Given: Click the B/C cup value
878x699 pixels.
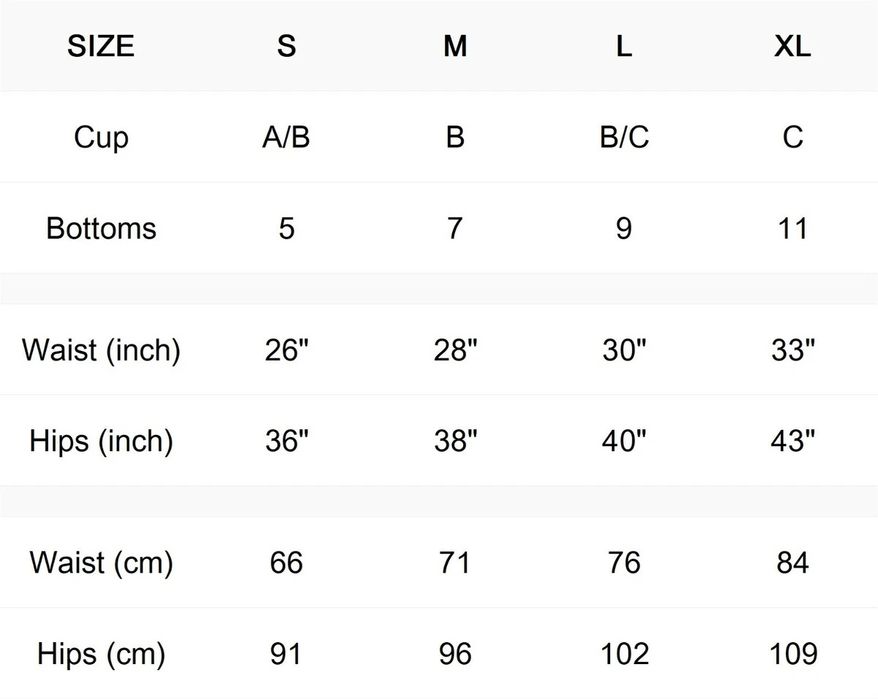Looking at the screenshot, I should coord(624,137).
